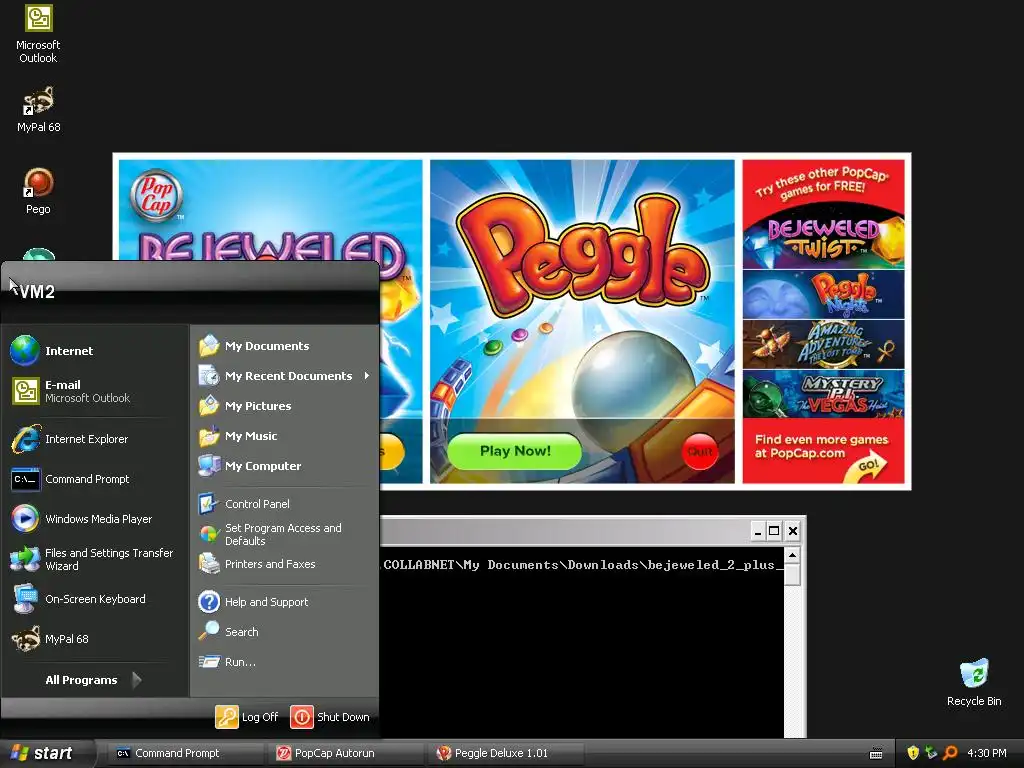The height and width of the screenshot is (768, 1024).
Task: Click the security shield tray icon
Action: coord(913,753)
